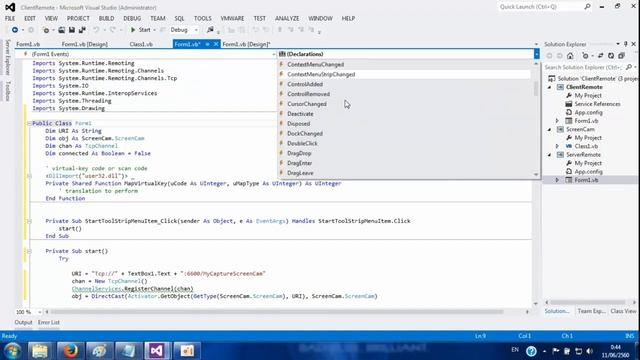Open the DEBUG menu
The width and height of the screenshot is (640, 360).
point(132,18)
